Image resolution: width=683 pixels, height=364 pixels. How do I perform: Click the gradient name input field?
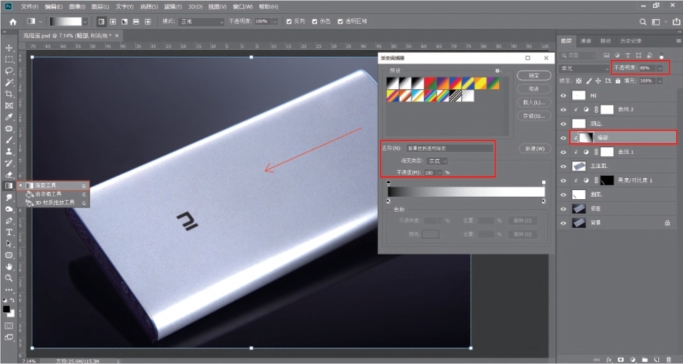[x=449, y=148]
